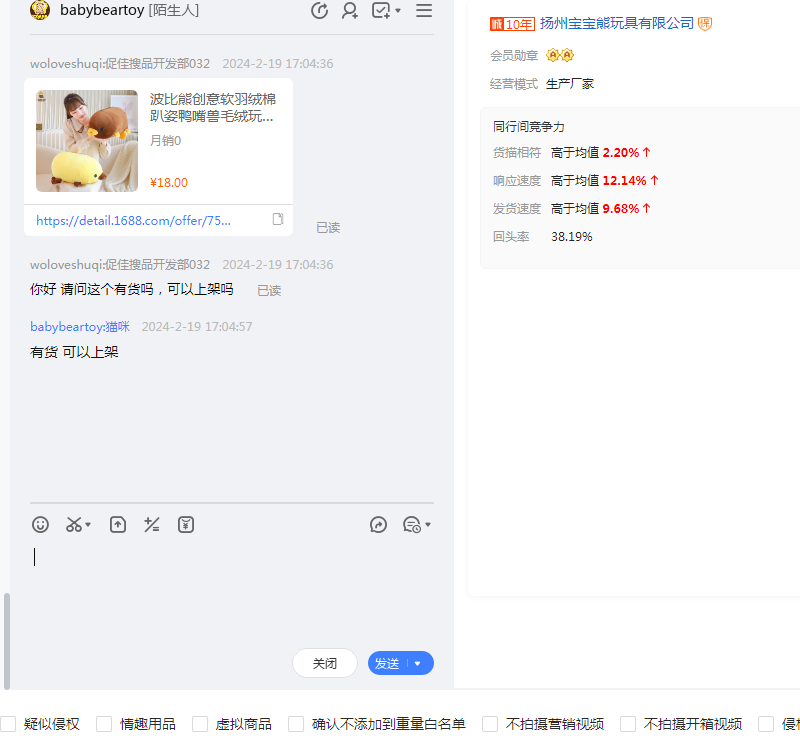
Task: Open the detail.1688.com offer link
Action: (x=133, y=220)
